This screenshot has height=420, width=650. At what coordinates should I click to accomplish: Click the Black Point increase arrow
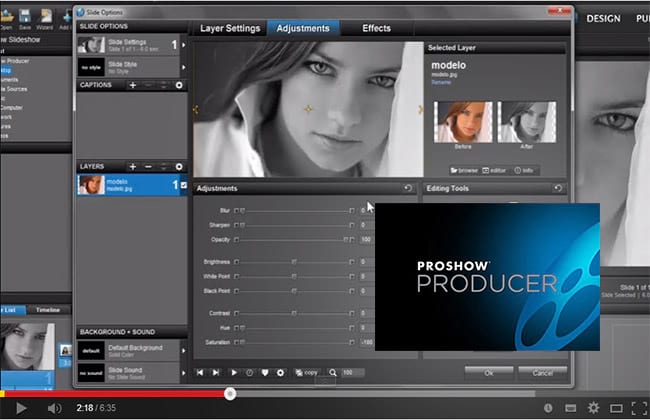click(352, 291)
